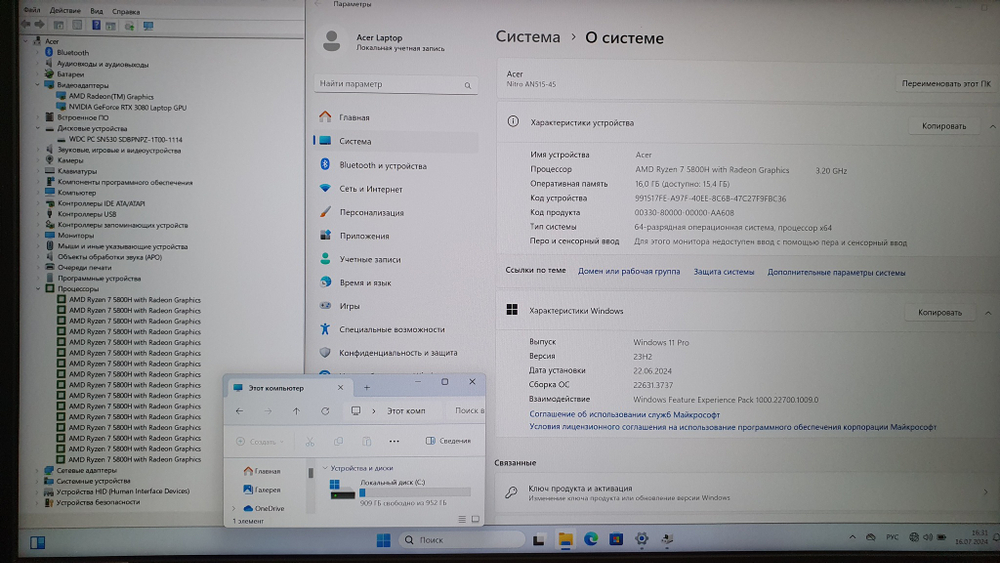Open the Вид menu in Device Manager
The height and width of the screenshot is (563, 1000).
point(96,11)
